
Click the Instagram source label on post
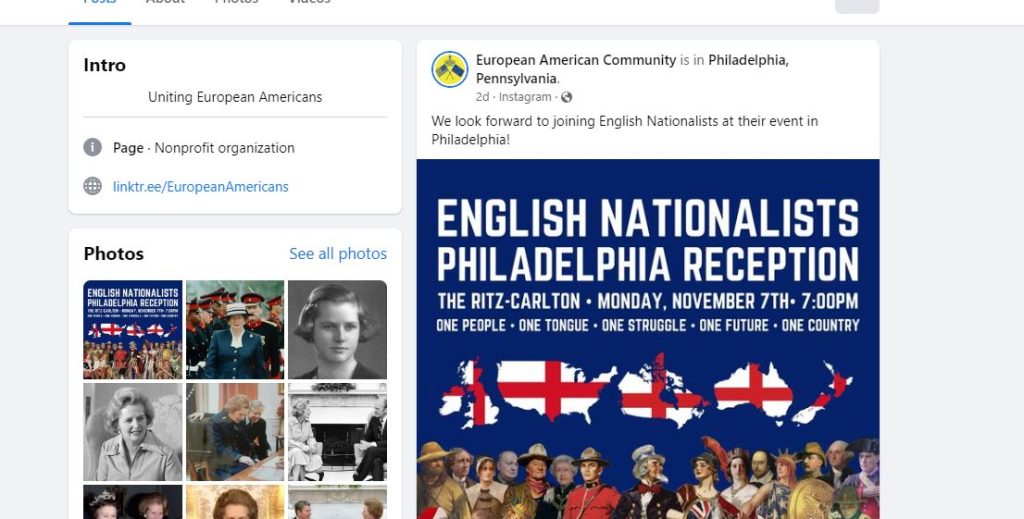click(525, 97)
